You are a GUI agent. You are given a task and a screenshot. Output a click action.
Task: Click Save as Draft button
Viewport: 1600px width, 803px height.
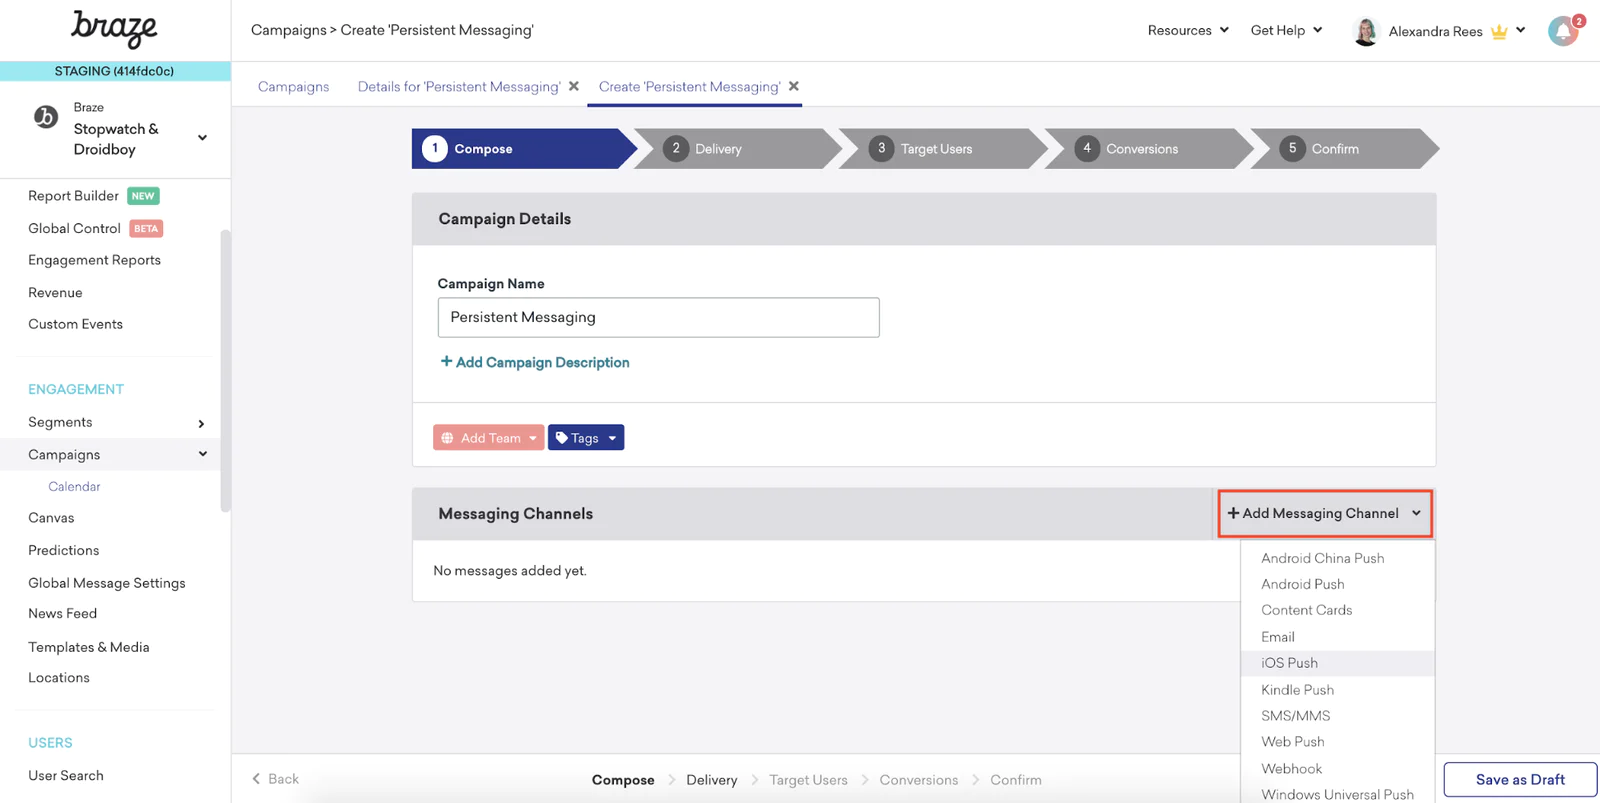pos(1519,780)
